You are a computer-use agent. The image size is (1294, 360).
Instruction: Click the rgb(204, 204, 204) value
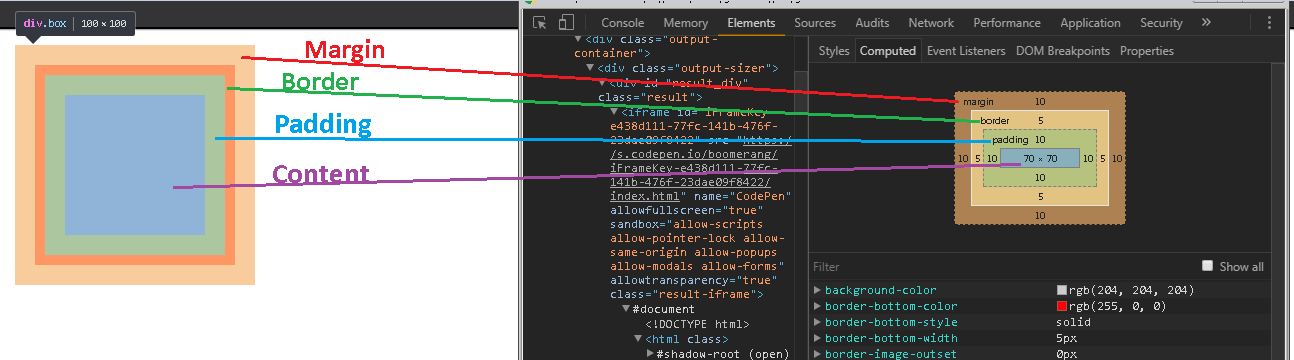[1131, 290]
